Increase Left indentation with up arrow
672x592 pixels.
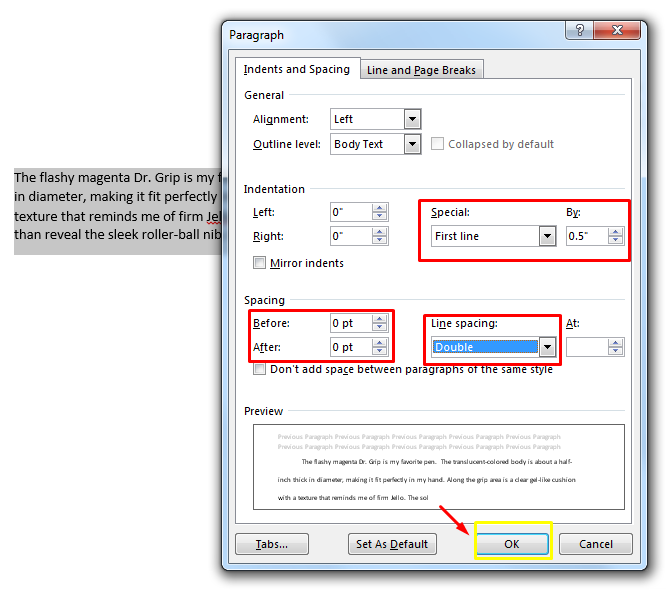(x=379, y=208)
